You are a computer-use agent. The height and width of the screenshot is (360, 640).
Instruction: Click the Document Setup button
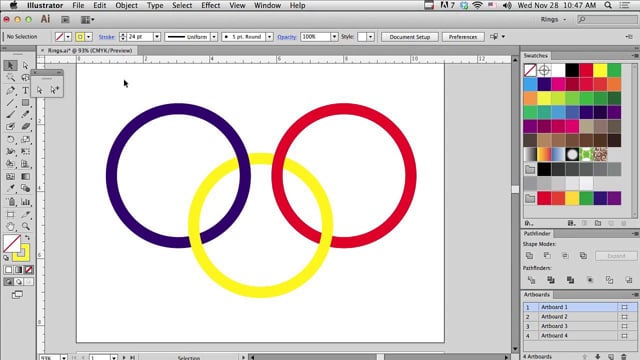coord(410,37)
